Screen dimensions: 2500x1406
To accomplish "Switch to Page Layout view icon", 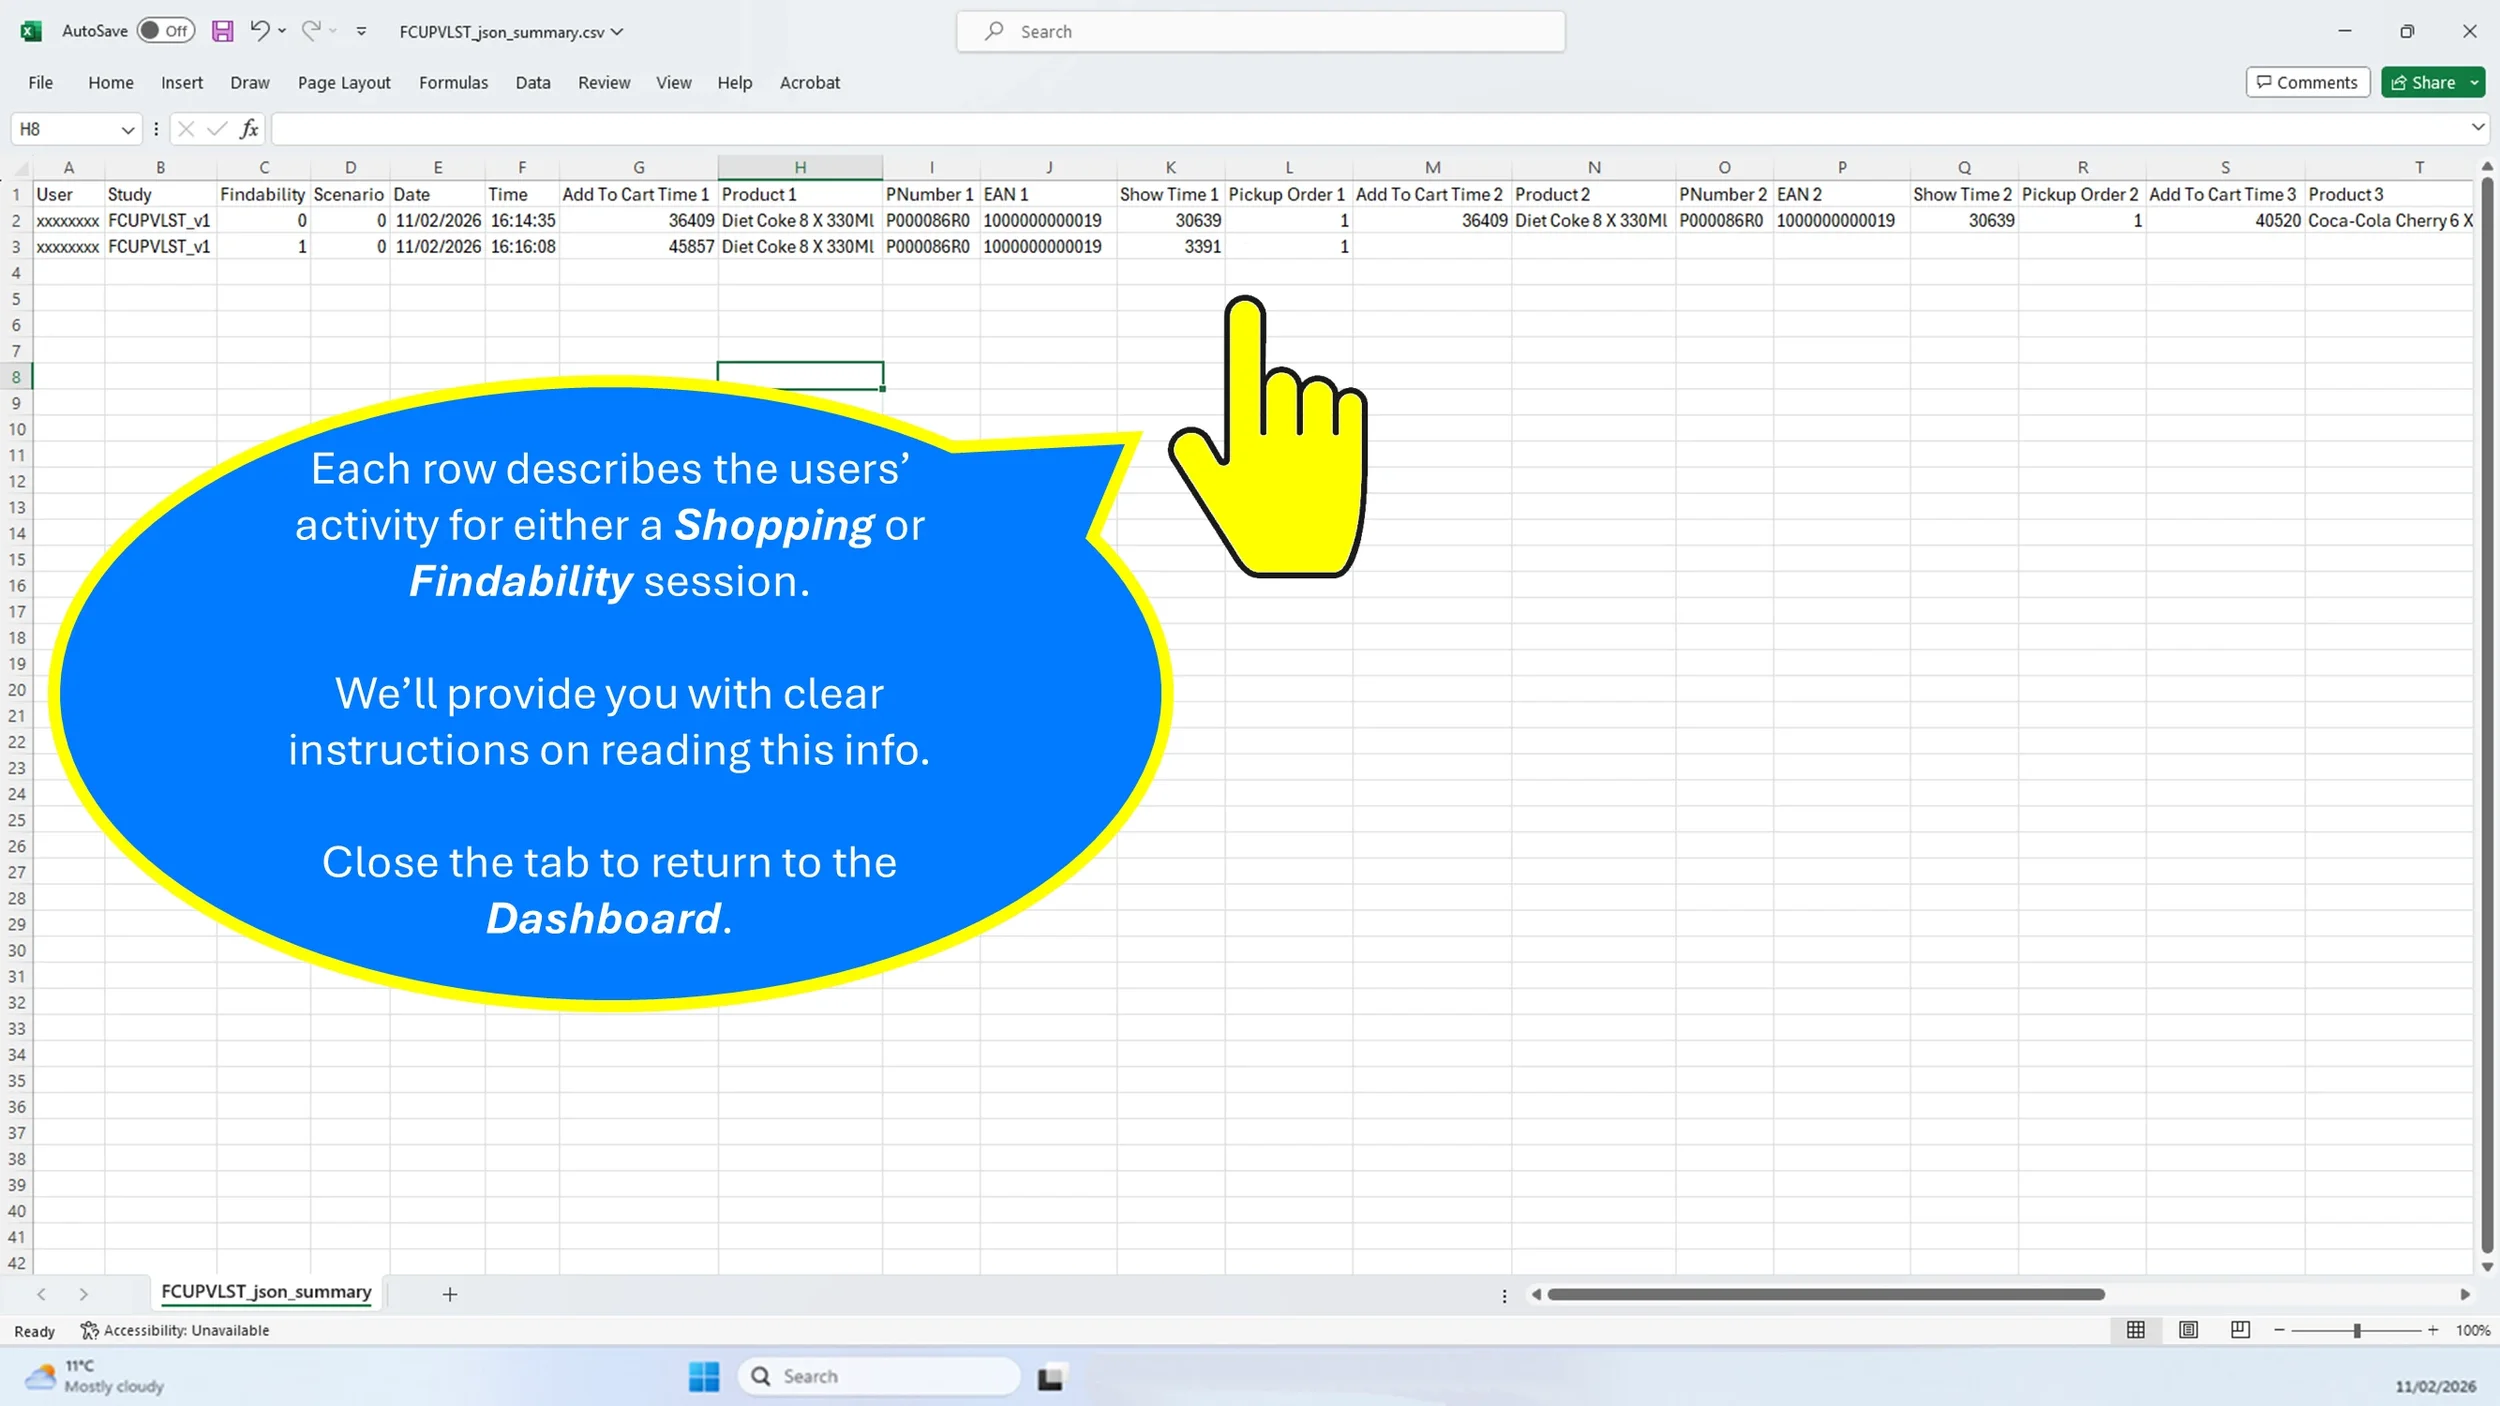I will (2188, 1330).
